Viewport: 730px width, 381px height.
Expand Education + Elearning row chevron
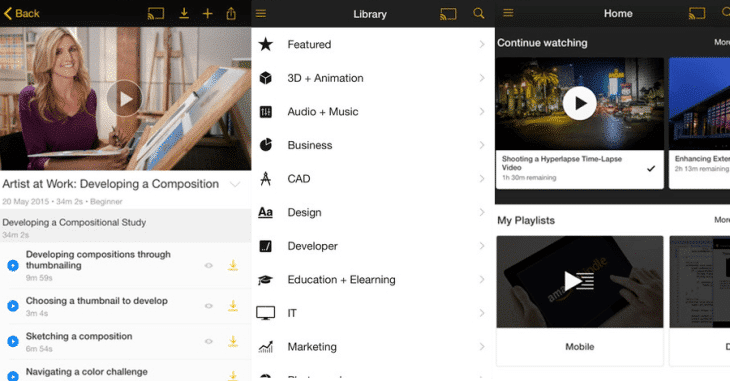pyautogui.click(x=482, y=279)
